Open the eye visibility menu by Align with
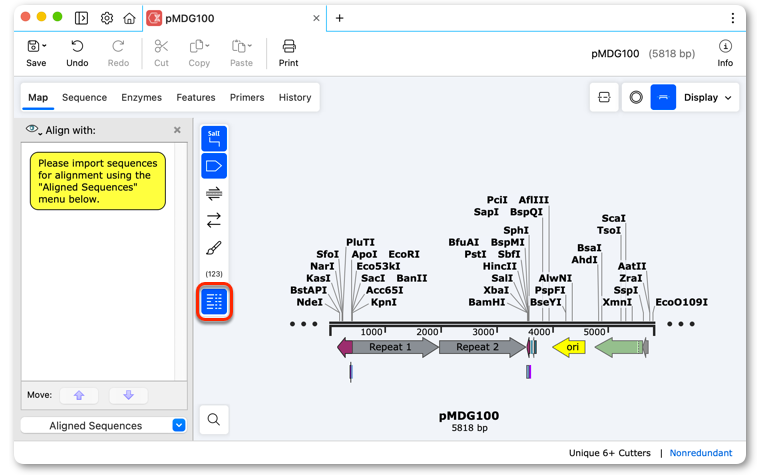The height and width of the screenshot is (475, 763). pyautogui.click(x=33, y=129)
